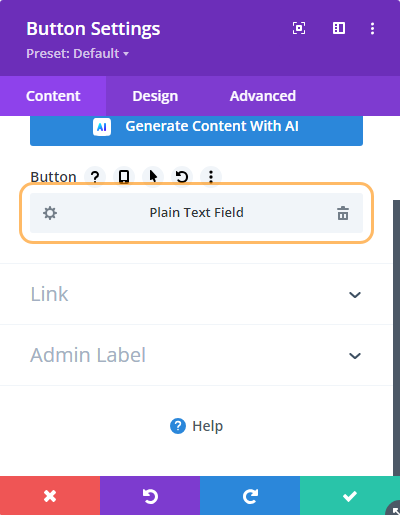Delete Plain Text Field with trash icon
This screenshot has height=515, width=400.
(343, 213)
